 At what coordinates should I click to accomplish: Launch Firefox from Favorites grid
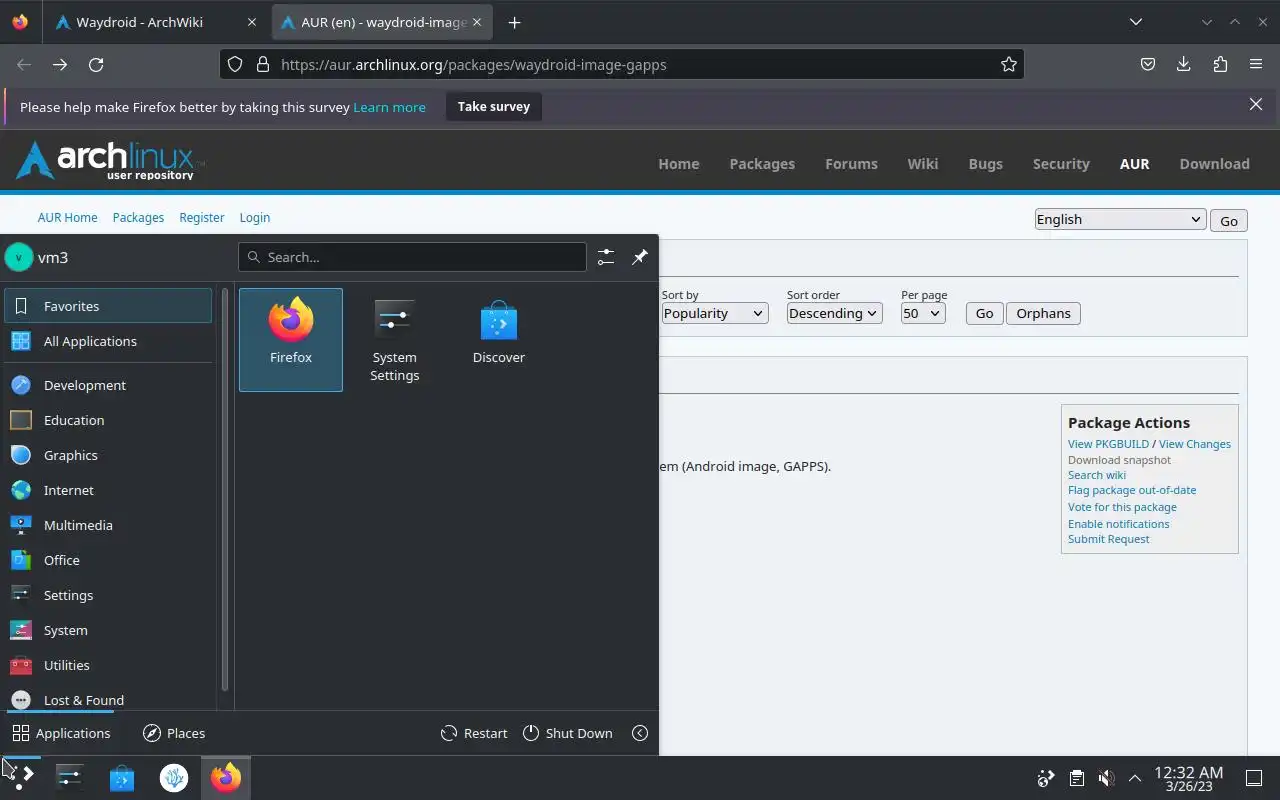pos(291,339)
